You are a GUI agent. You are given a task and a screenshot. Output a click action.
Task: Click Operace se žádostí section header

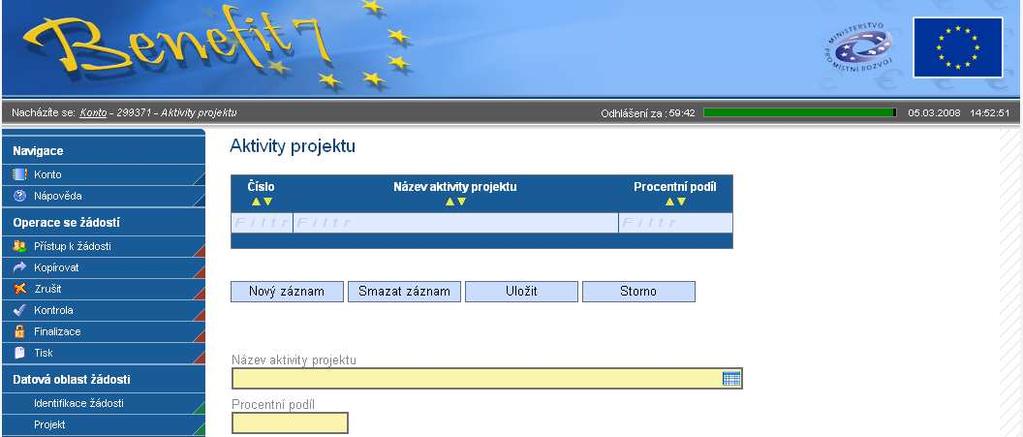coord(66,222)
